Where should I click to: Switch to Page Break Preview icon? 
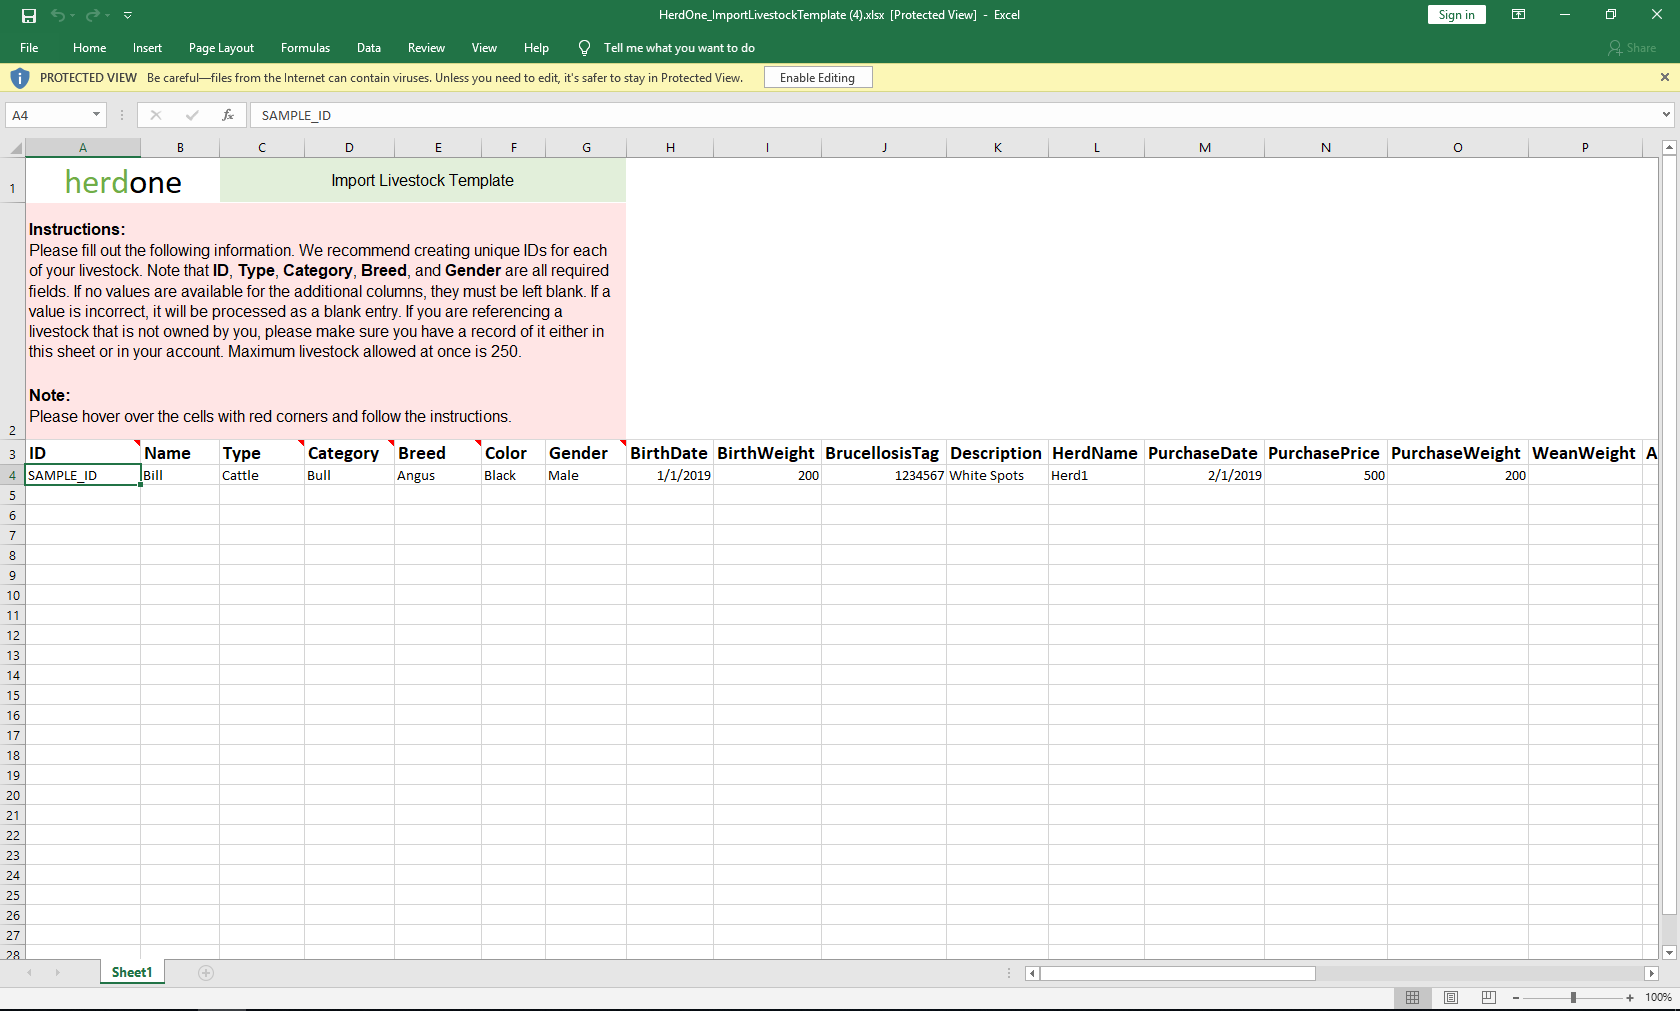(x=1488, y=997)
